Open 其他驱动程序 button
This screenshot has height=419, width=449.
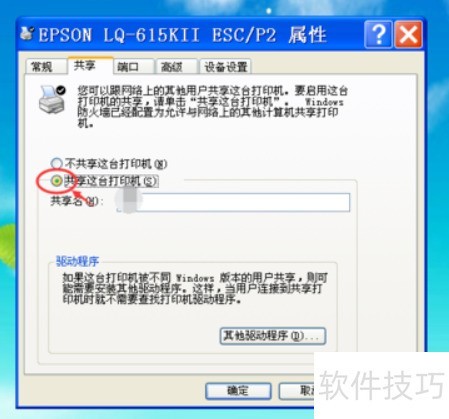point(273,336)
